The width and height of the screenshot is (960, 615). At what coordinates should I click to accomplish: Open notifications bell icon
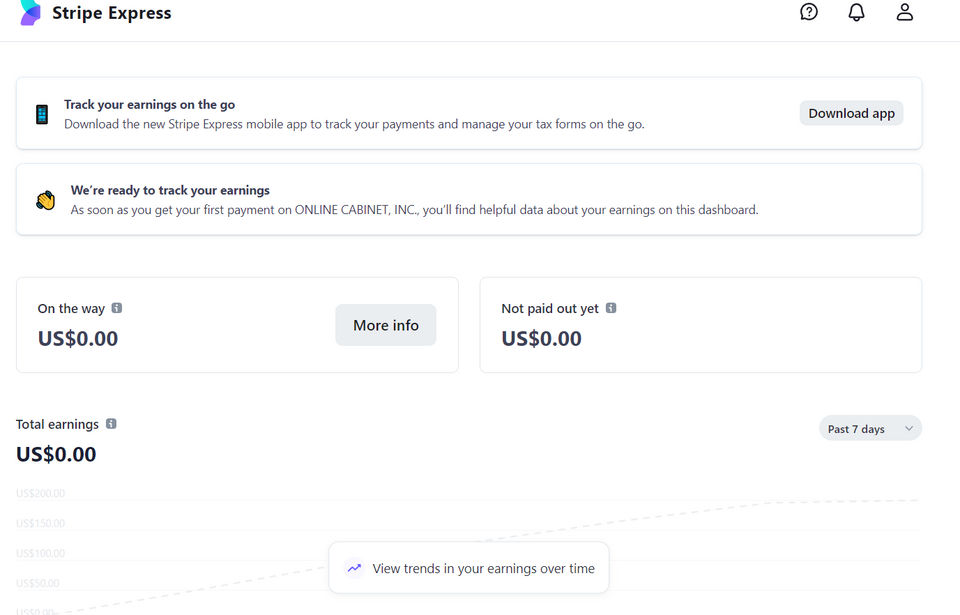857,12
